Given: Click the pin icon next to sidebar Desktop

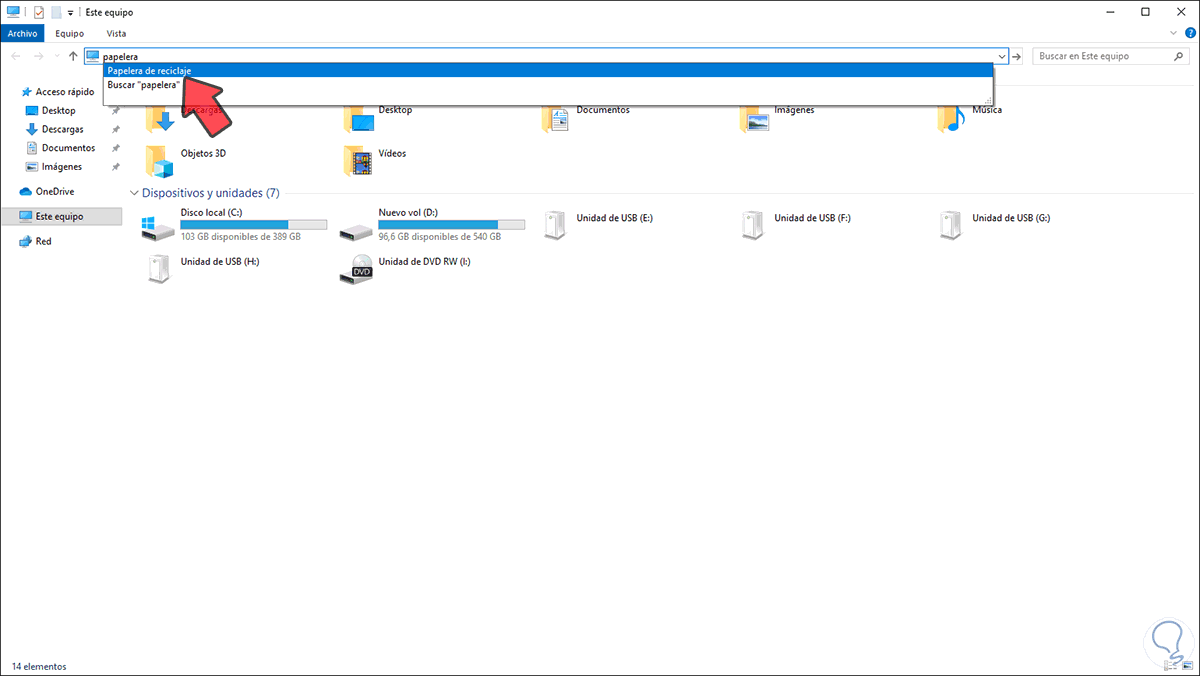Looking at the screenshot, I should [115, 111].
